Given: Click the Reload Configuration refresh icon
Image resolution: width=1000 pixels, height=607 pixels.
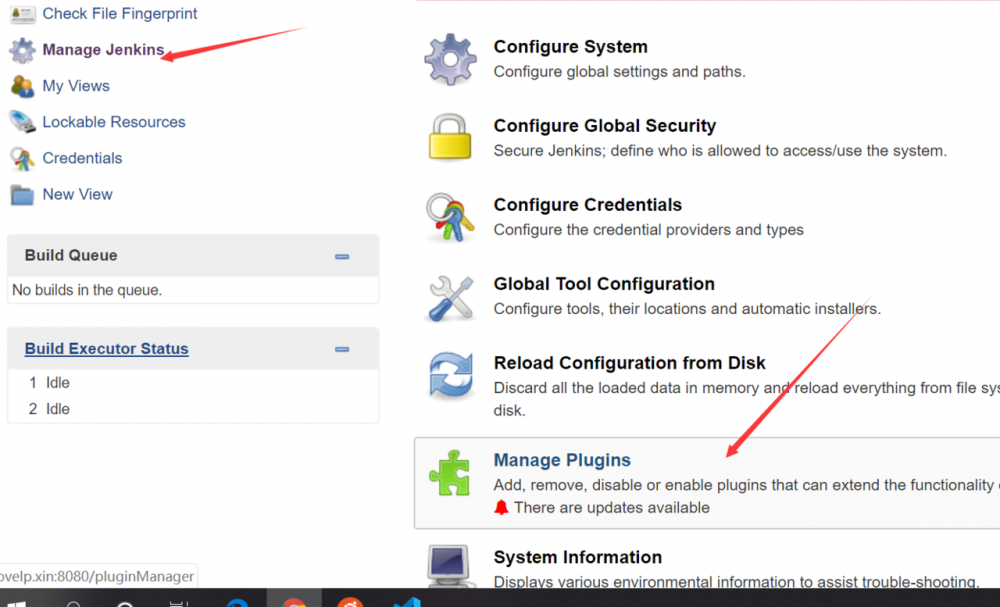Looking at the screenshot, I should (450, 376).
